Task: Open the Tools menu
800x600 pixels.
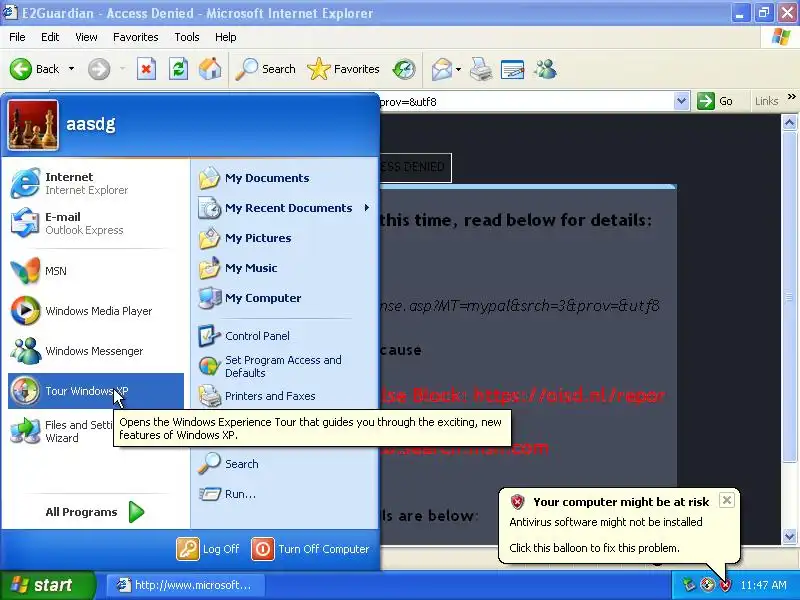Action: [x=187, y=37]
